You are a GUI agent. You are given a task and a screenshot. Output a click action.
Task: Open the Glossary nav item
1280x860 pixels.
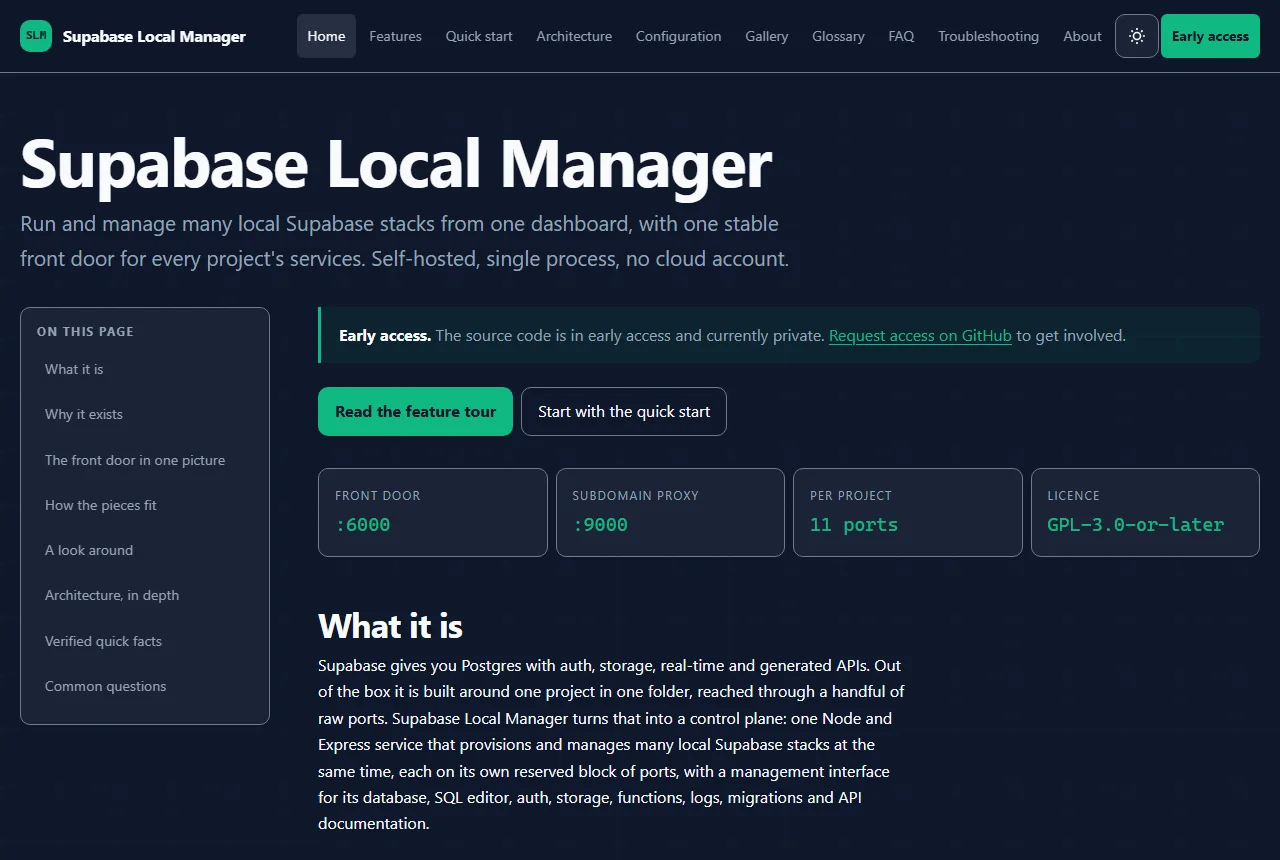838,36
